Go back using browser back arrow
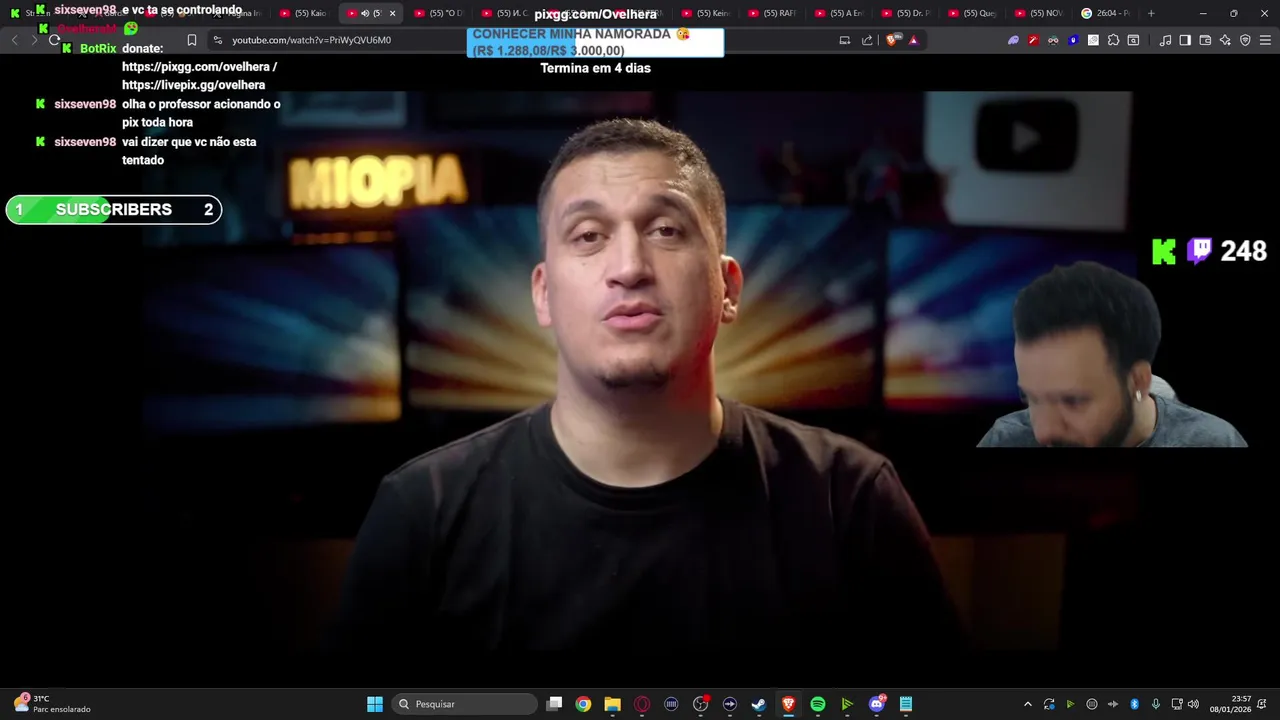 coord(14,40)
